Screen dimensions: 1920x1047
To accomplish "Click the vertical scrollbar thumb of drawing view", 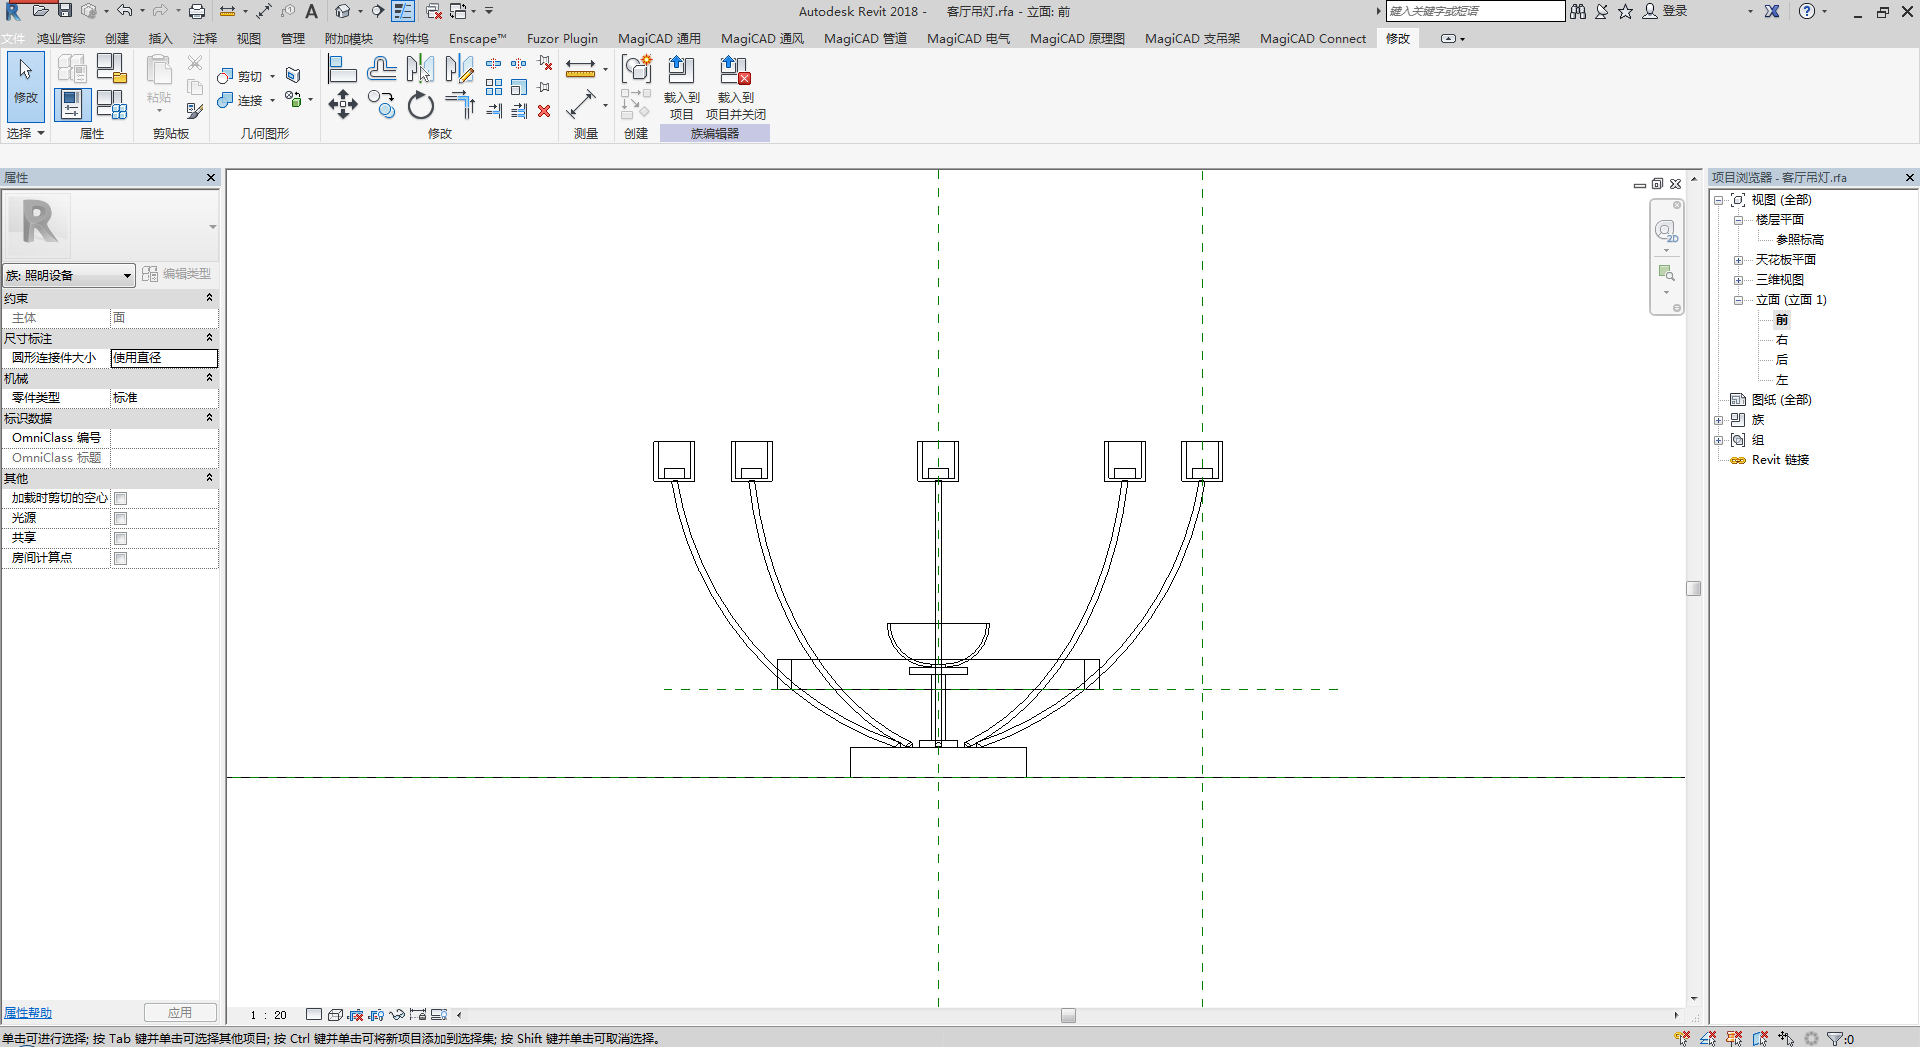I will [x=1693, y=589].
